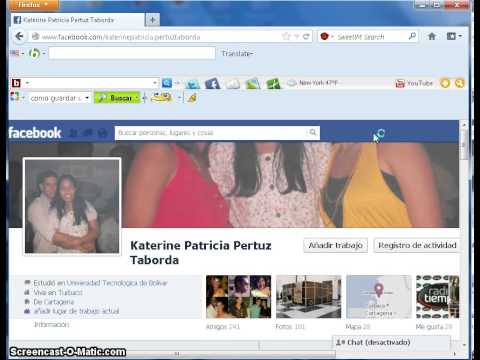Click the green Babylon toolbar icon

click(34, 53)
